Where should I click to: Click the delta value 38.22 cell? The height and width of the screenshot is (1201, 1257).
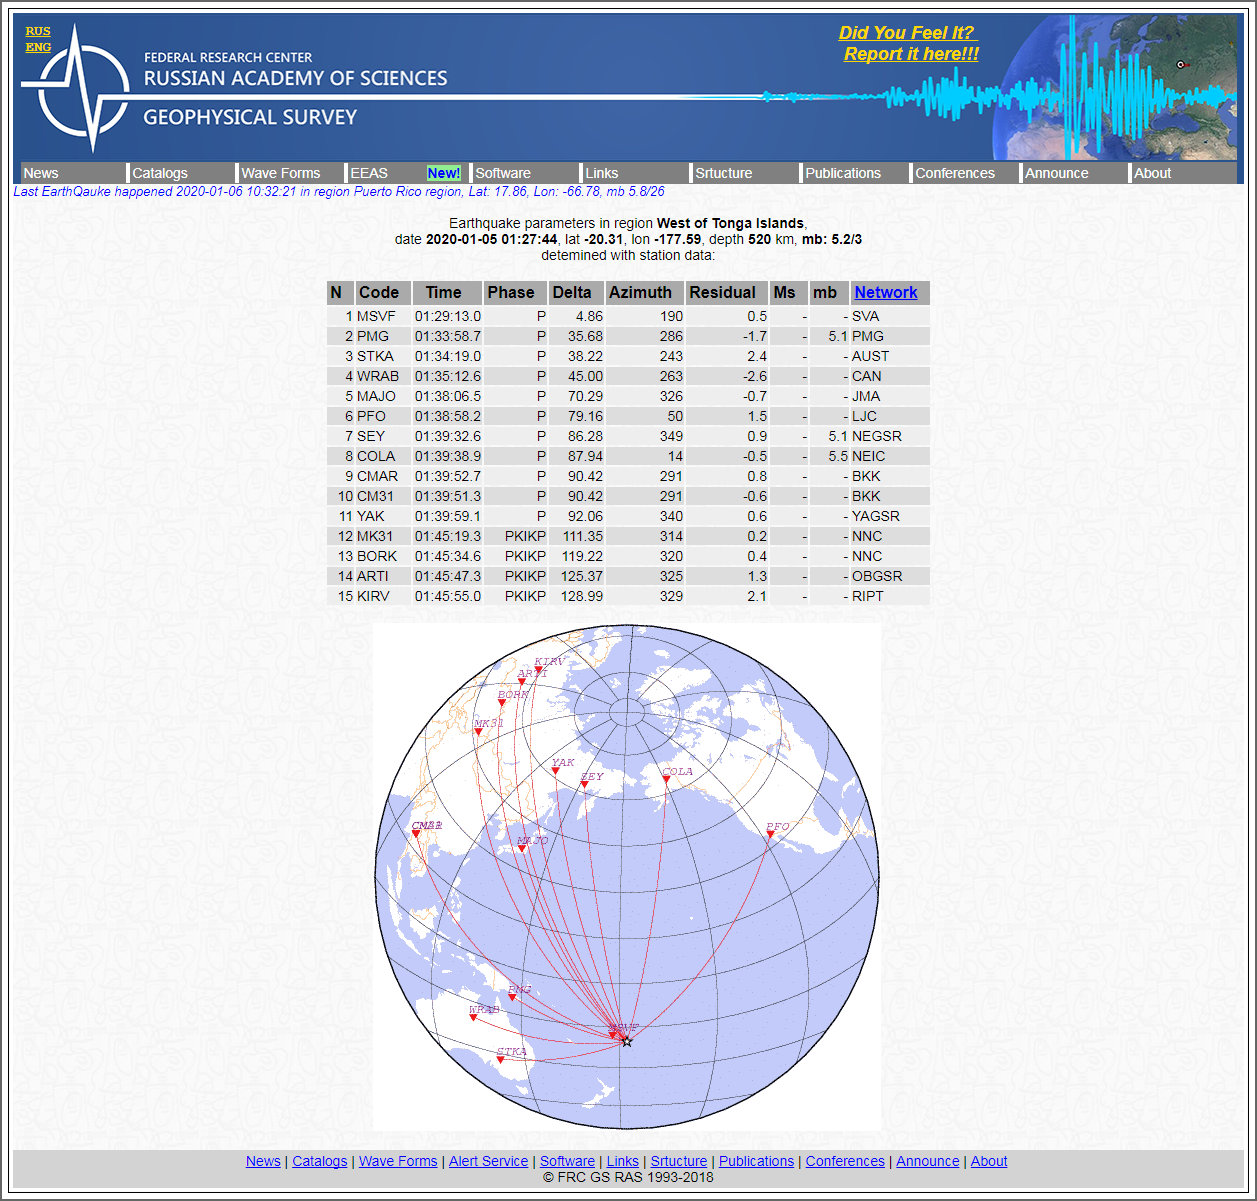577,356
